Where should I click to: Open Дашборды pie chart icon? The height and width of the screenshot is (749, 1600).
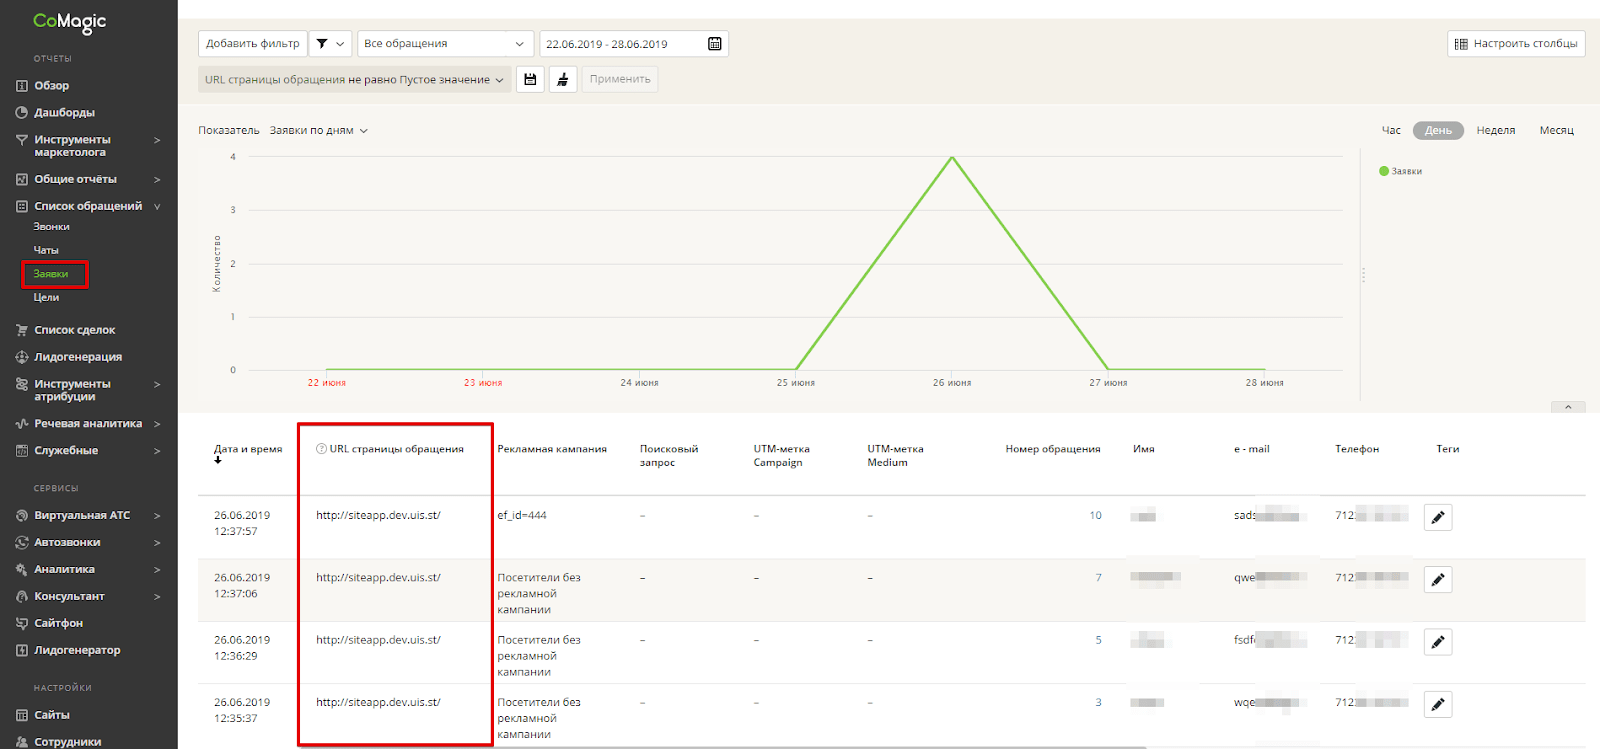tap(21, 113)
